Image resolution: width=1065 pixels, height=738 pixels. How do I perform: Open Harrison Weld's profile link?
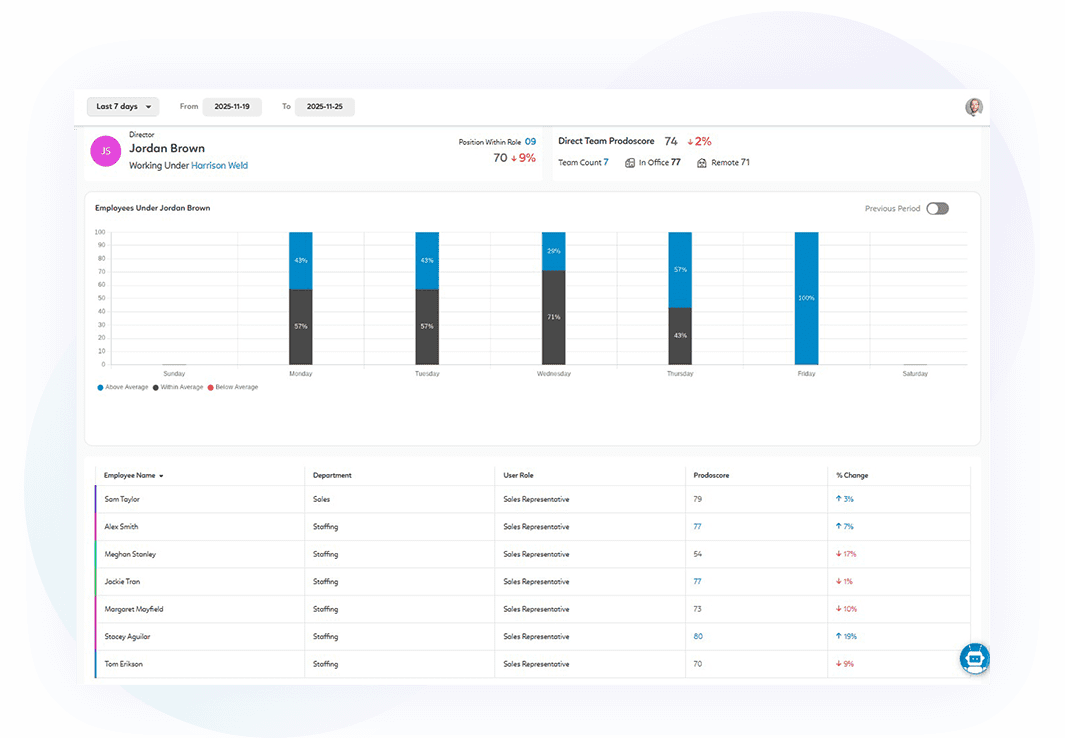tap(220, 164)
